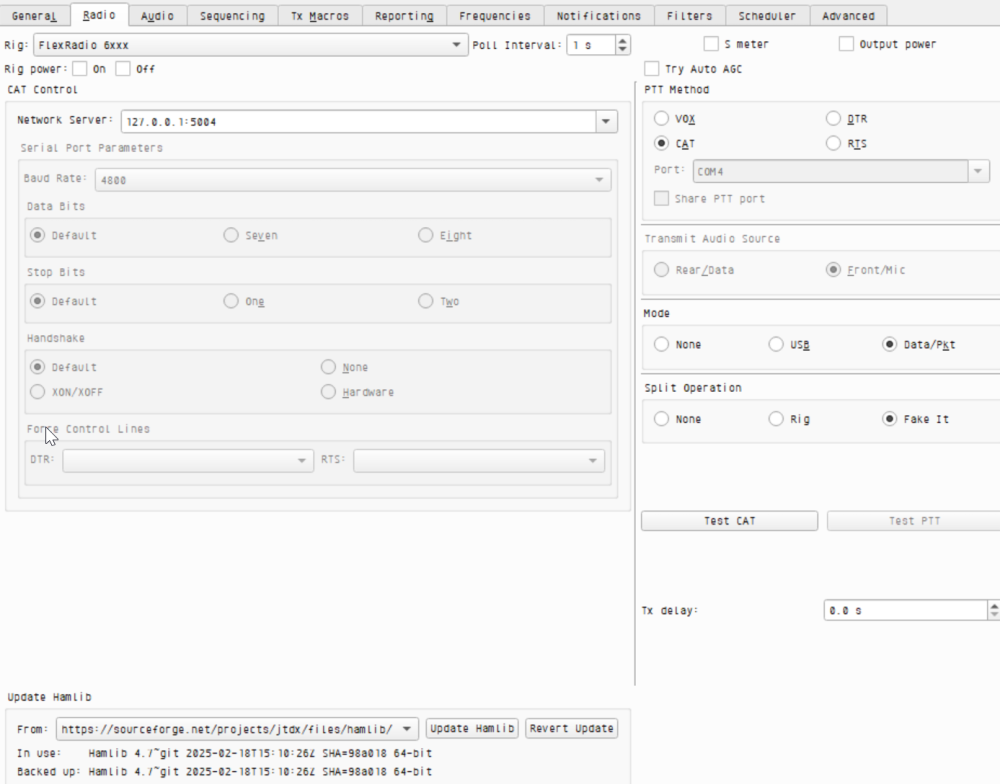This screenshot has width=1000, height=784.
Task: Select Data Bits Default radio button
Action: click(38, 235)
